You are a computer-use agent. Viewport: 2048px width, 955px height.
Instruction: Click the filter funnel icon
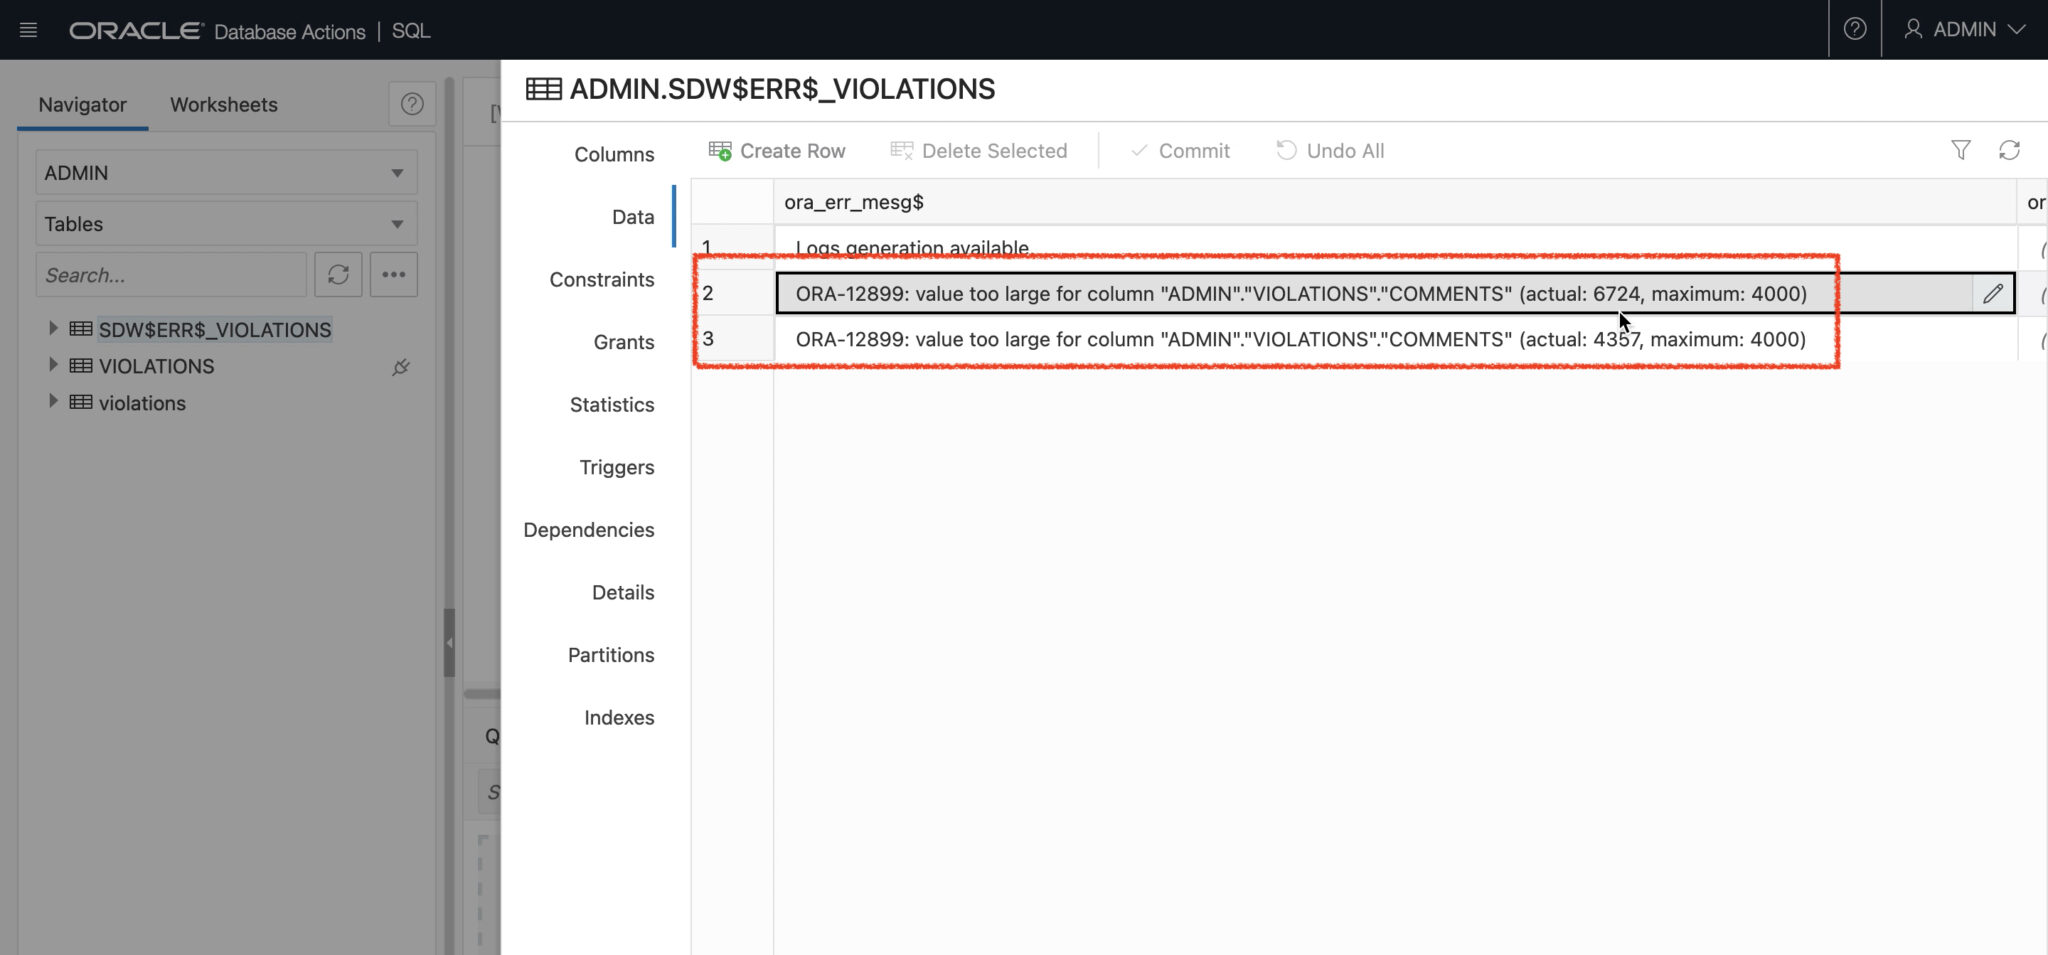1960,150
